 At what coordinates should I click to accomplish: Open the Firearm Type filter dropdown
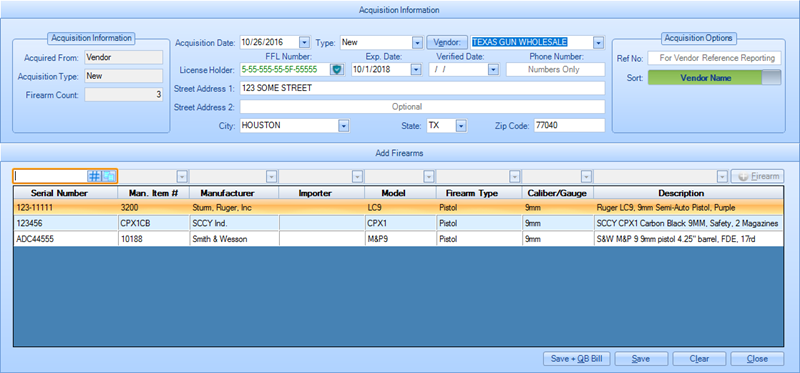[x=514, y=177]
